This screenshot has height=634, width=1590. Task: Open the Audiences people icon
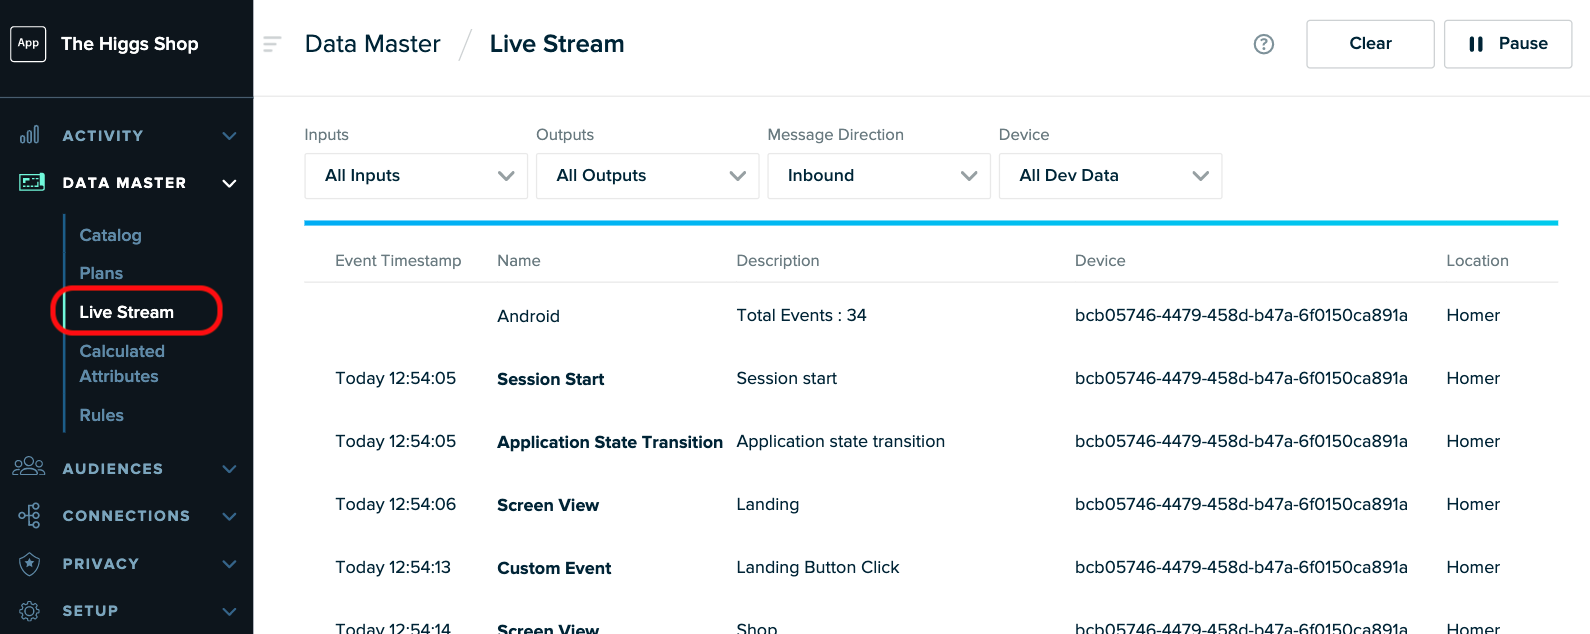tap(29, 467)
